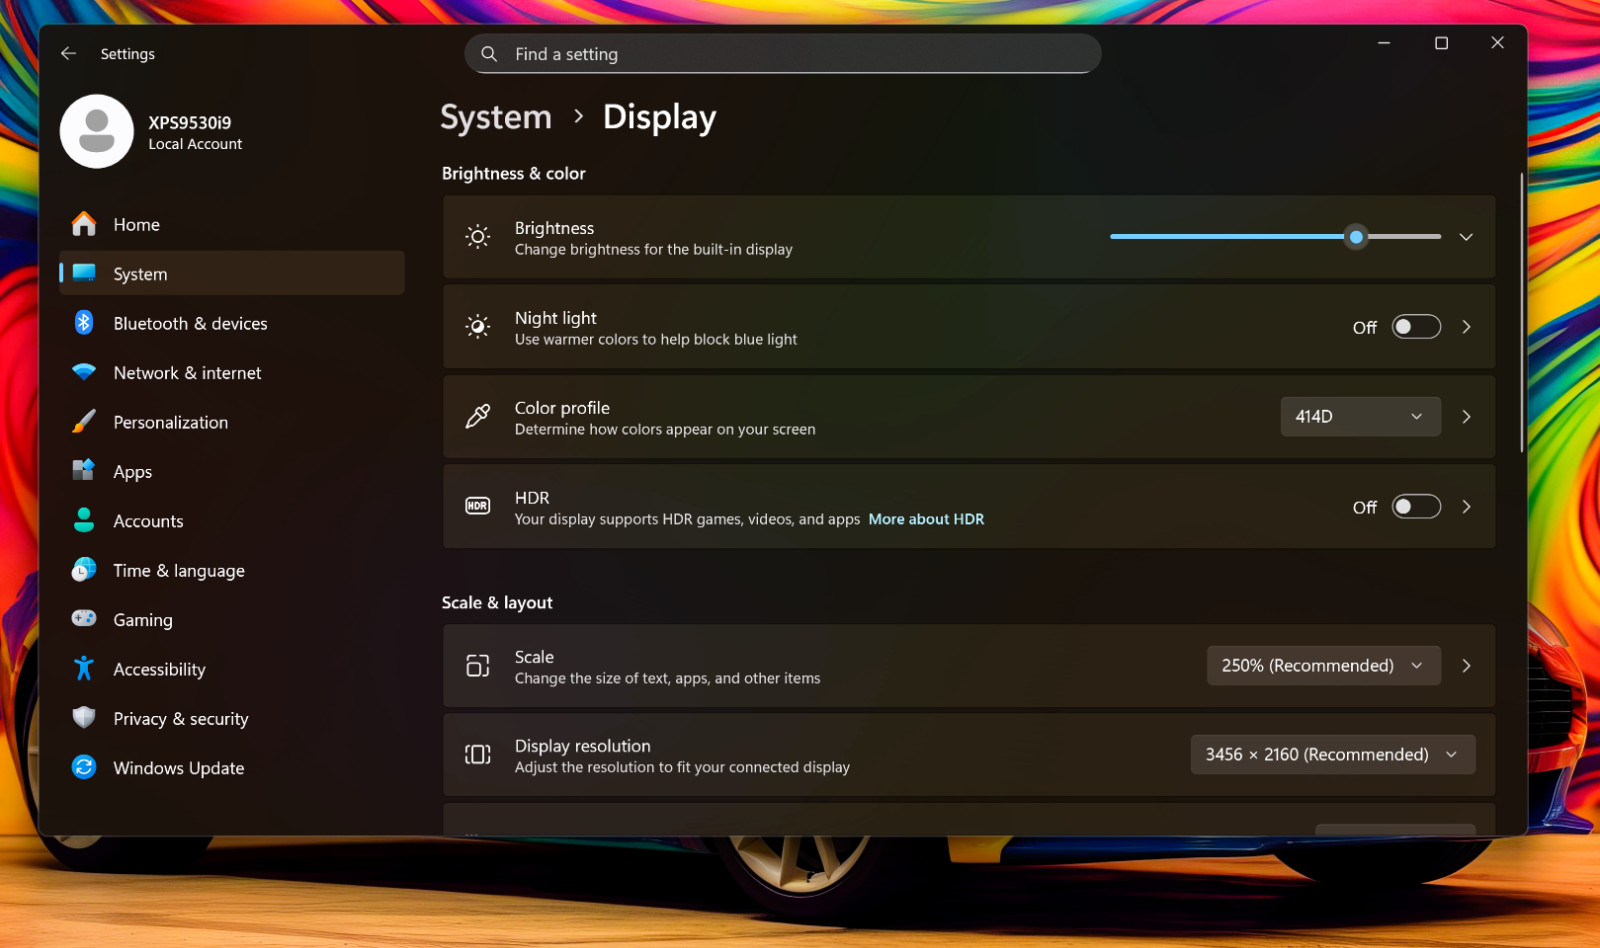Click the Privacy shield icon
This screenshot has width=1600, height=948.
84,717
